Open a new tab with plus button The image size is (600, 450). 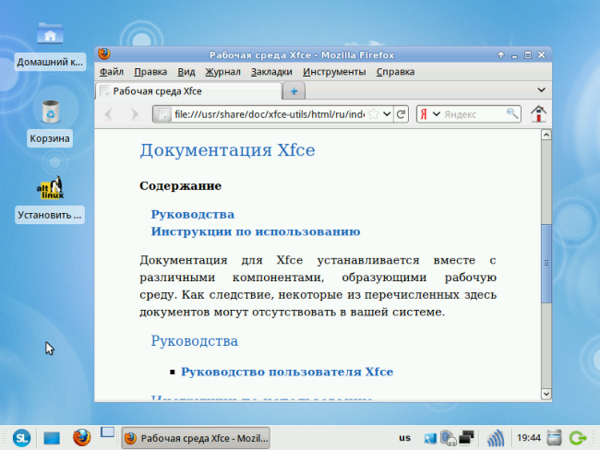[x=294, y=91]
